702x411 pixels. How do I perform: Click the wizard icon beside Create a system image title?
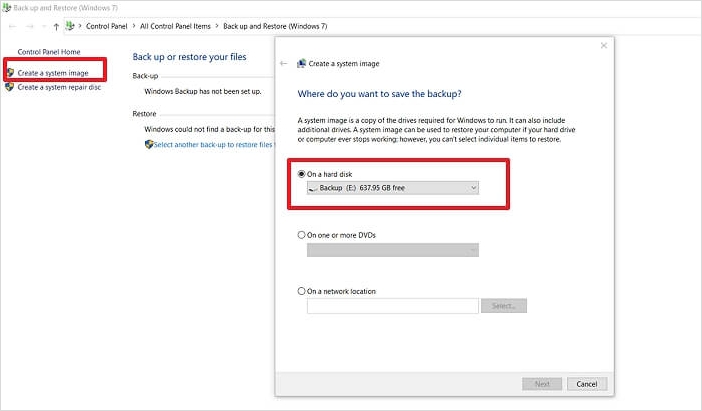301,64
